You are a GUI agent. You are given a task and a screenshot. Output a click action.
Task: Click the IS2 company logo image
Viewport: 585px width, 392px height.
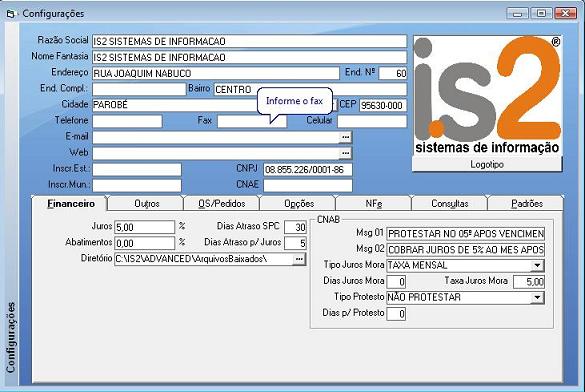pos(487,95)
